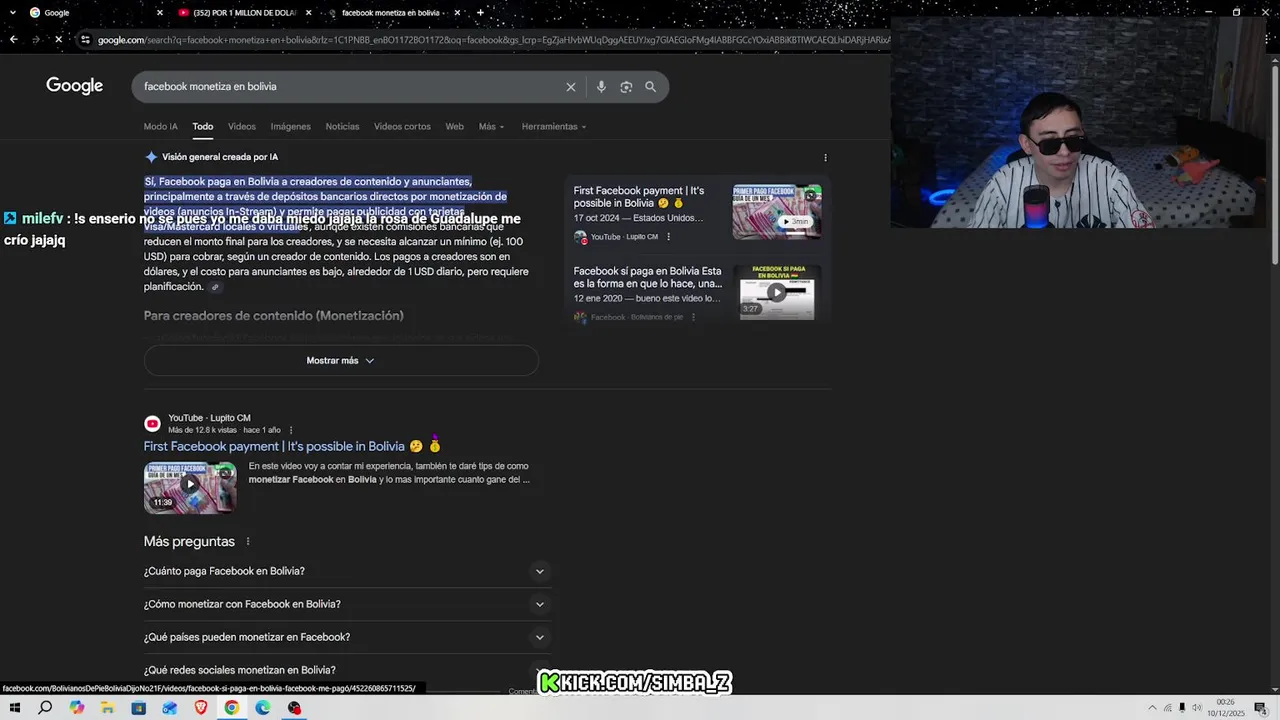Clear the Google search box text

571,87
